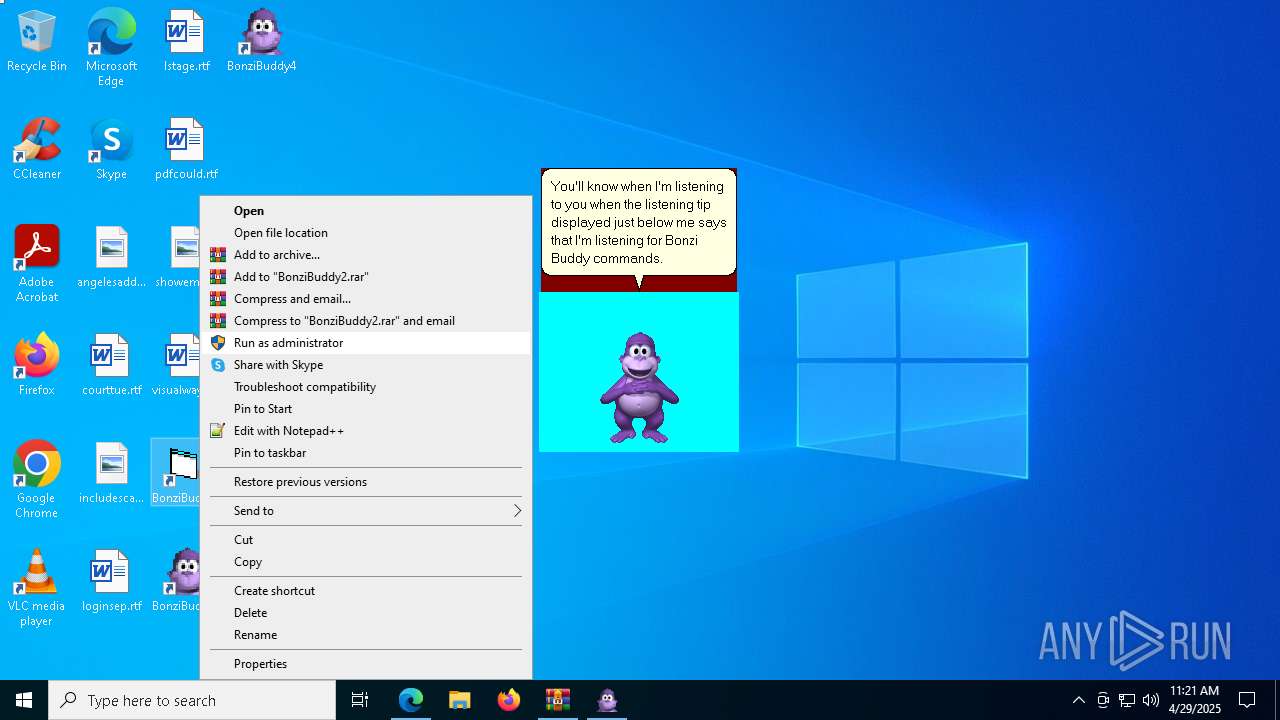
Task: Open the CCleaner desktop shortcut
Action: coord(37,150)
